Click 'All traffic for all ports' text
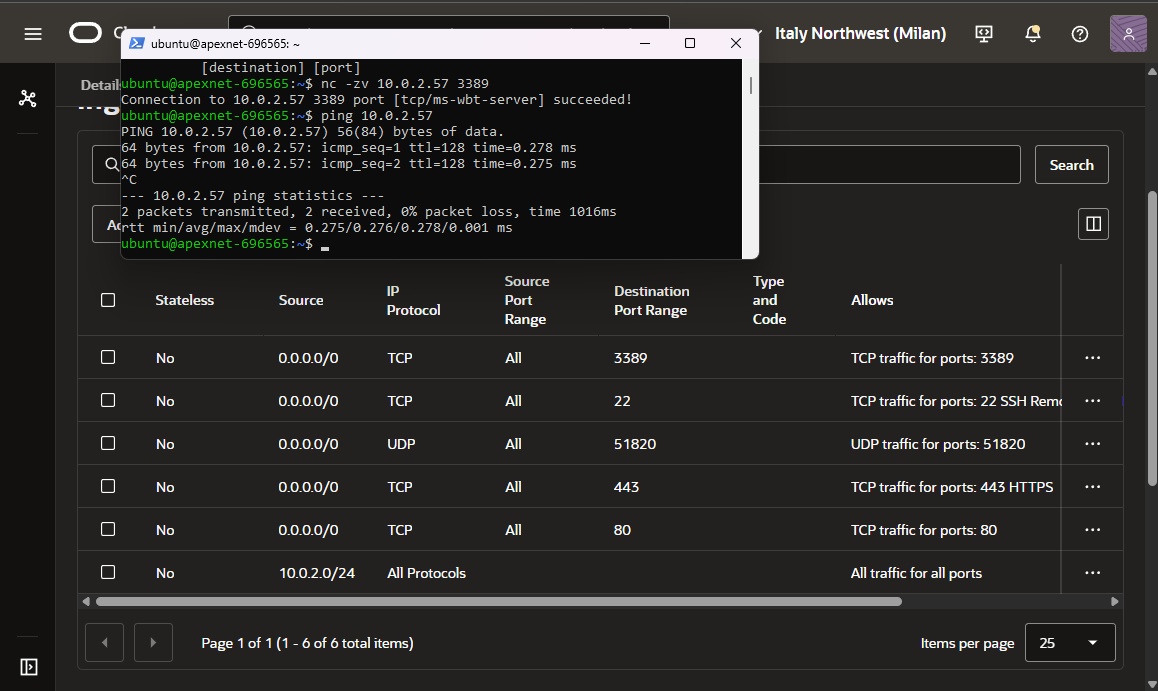The height and width of the screenshot is (691, 1158). pos(916,573)
